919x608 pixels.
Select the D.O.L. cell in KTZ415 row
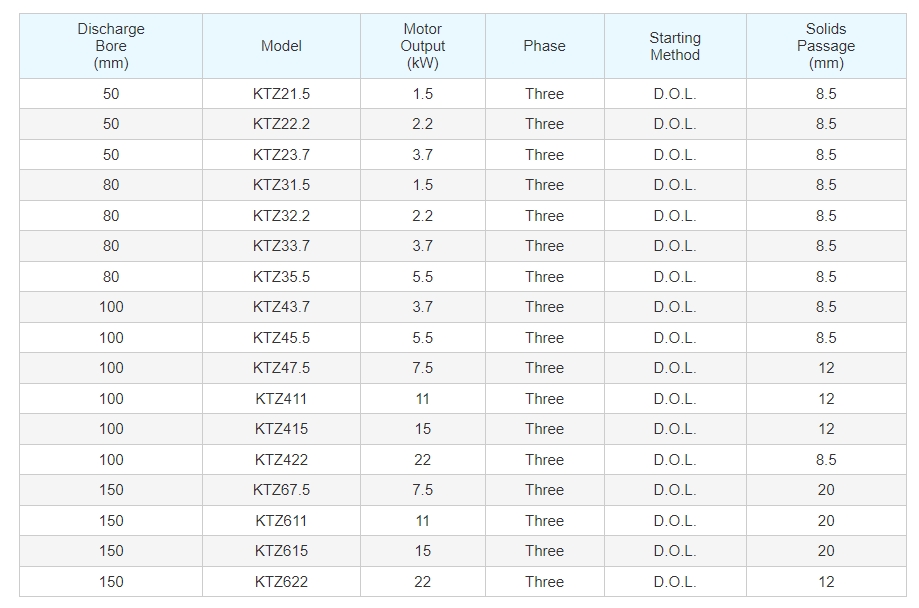[x=675, y=429]
